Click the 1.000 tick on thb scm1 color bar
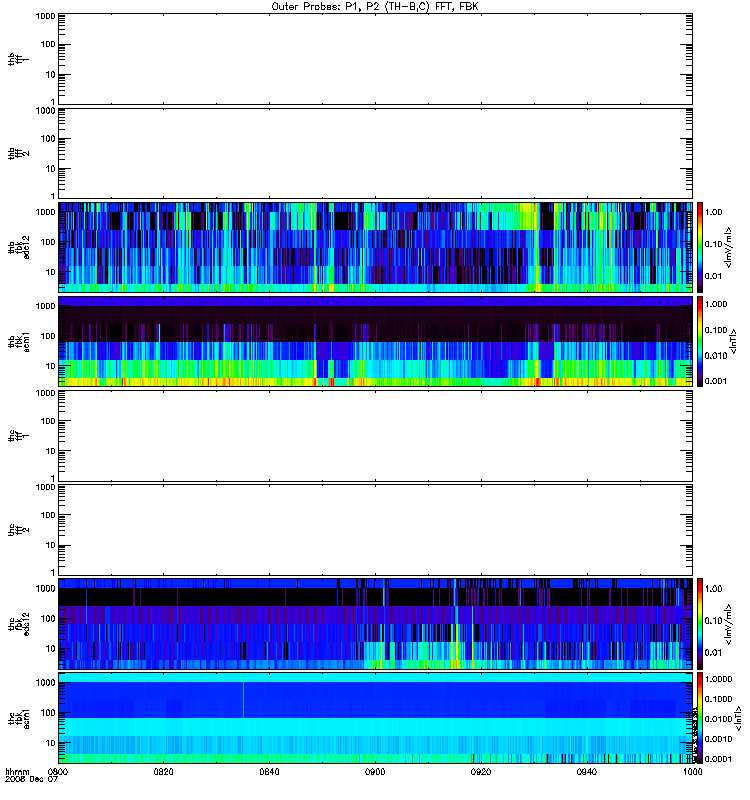The image size is (750, 800). tap(716, 304)
